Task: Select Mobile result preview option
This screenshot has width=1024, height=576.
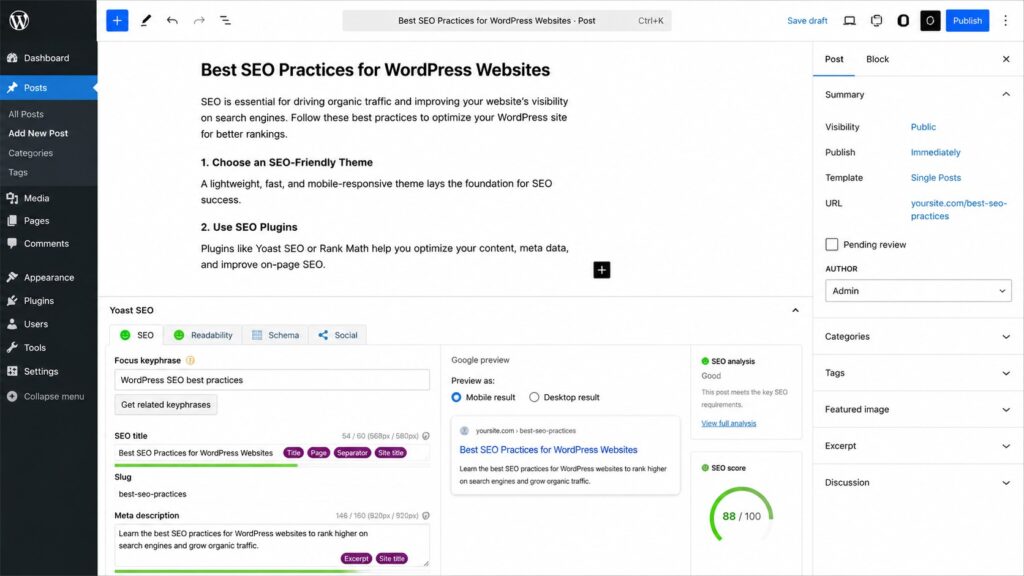Action: point(456,397)
